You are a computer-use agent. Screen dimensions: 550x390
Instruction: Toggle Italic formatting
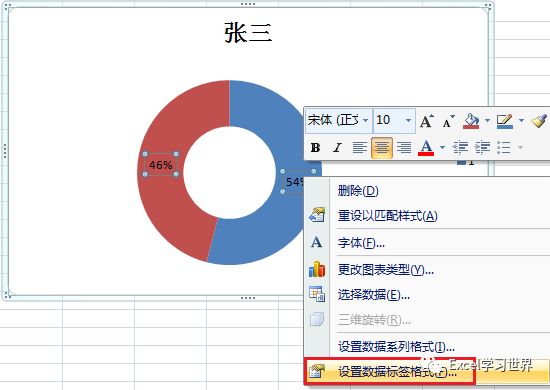click(x=337, y=148)
